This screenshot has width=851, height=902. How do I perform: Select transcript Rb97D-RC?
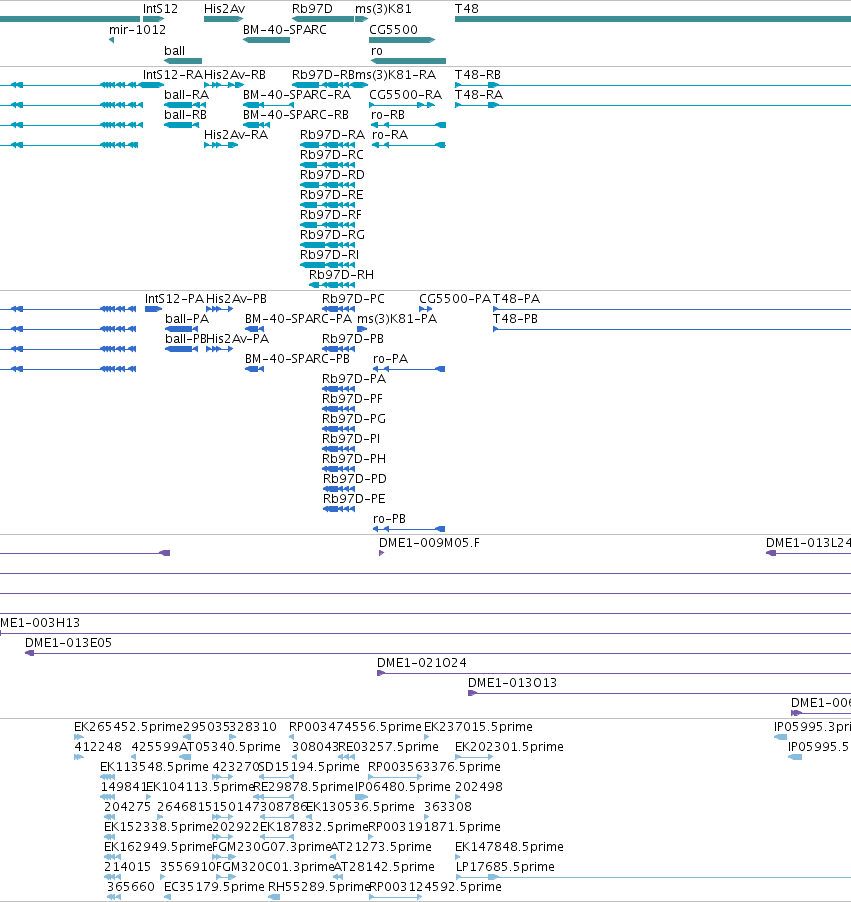331,155
